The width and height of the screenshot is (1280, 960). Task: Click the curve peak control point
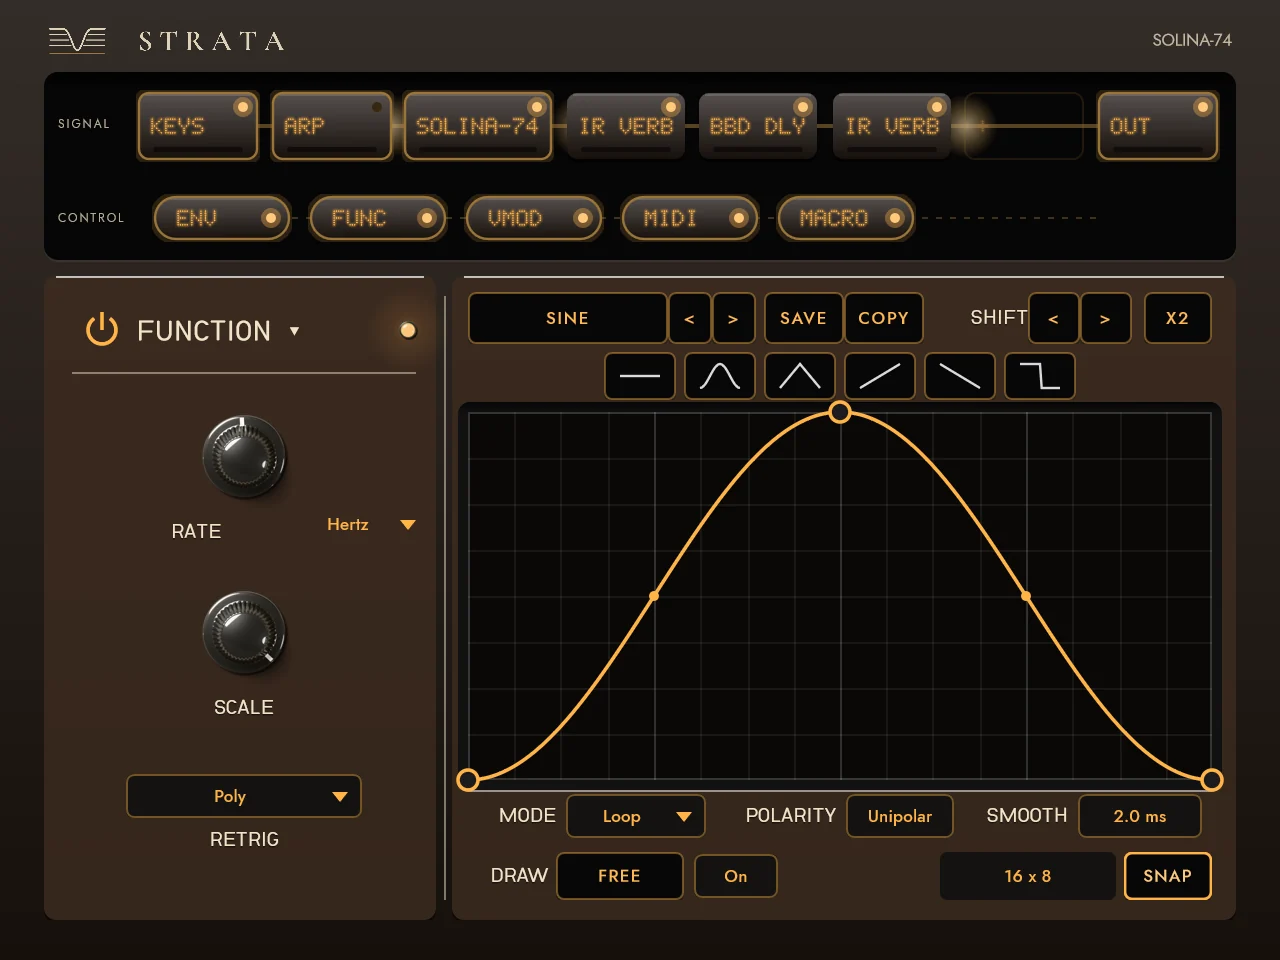840,412
